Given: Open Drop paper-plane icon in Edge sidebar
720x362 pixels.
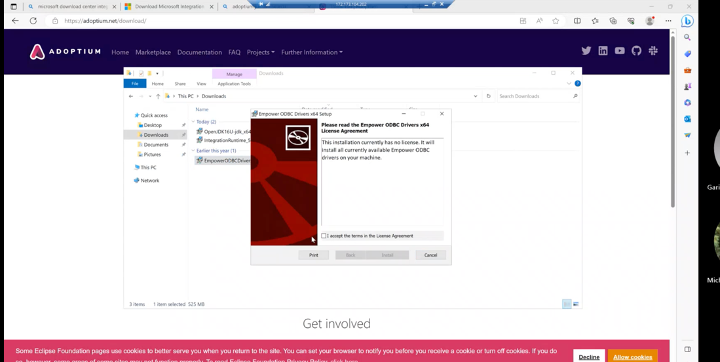Looking at the screenshot, I should [687, 135].
